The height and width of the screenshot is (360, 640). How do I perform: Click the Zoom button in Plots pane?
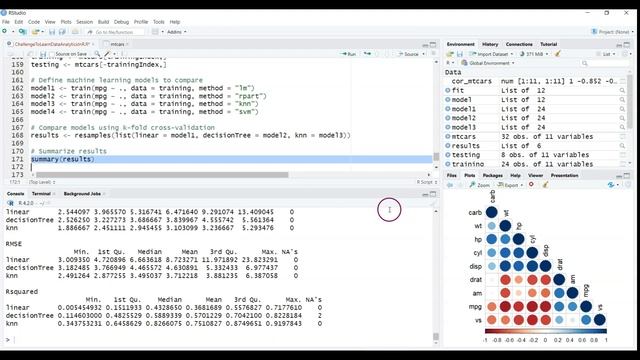tap(480, 185)
